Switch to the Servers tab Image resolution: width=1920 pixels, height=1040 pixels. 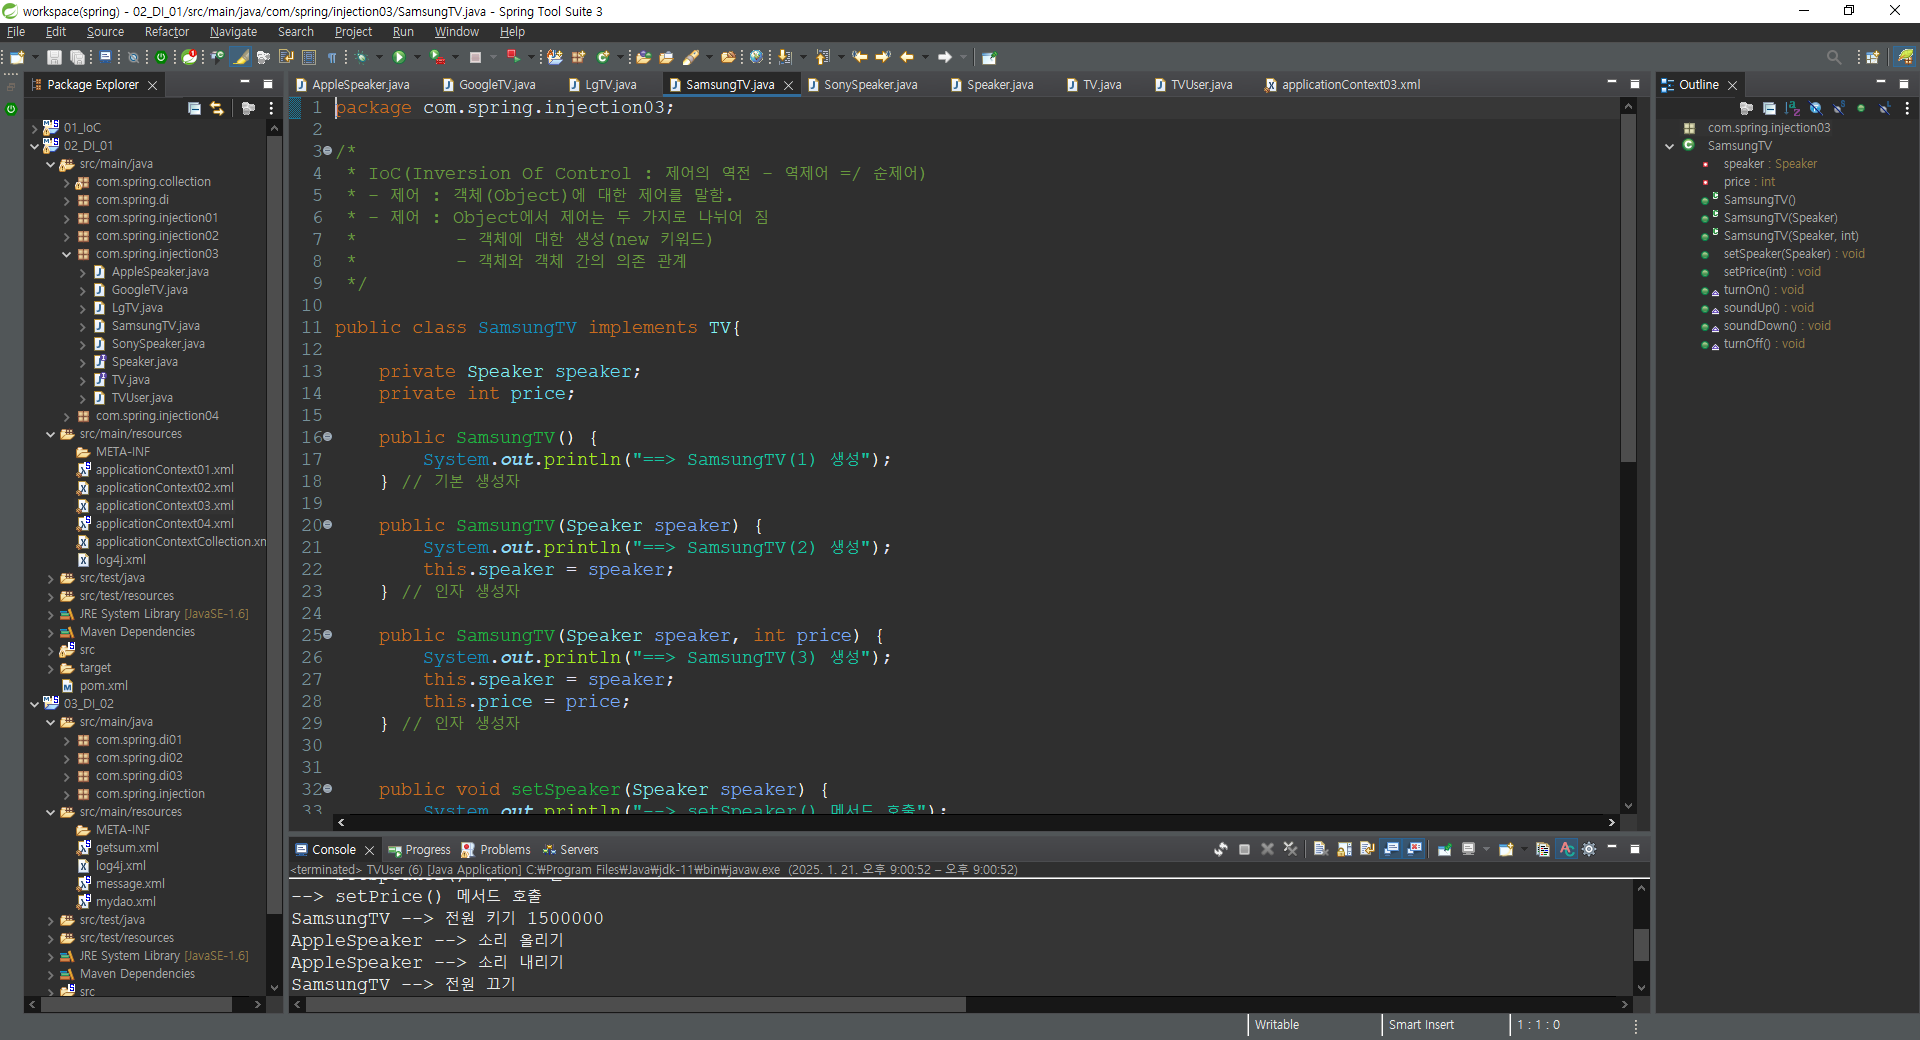(x=570, y=850)
